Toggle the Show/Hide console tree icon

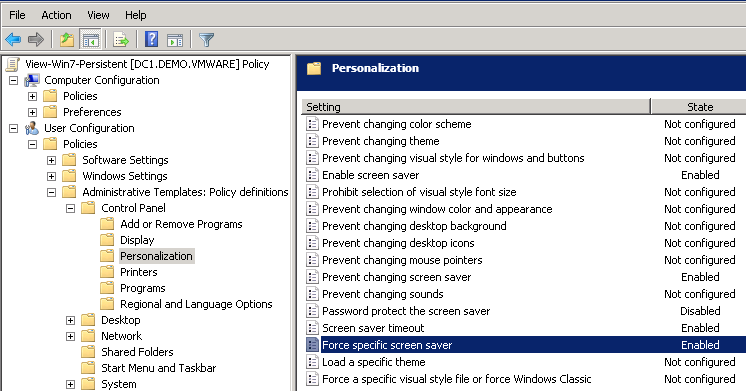90,39
